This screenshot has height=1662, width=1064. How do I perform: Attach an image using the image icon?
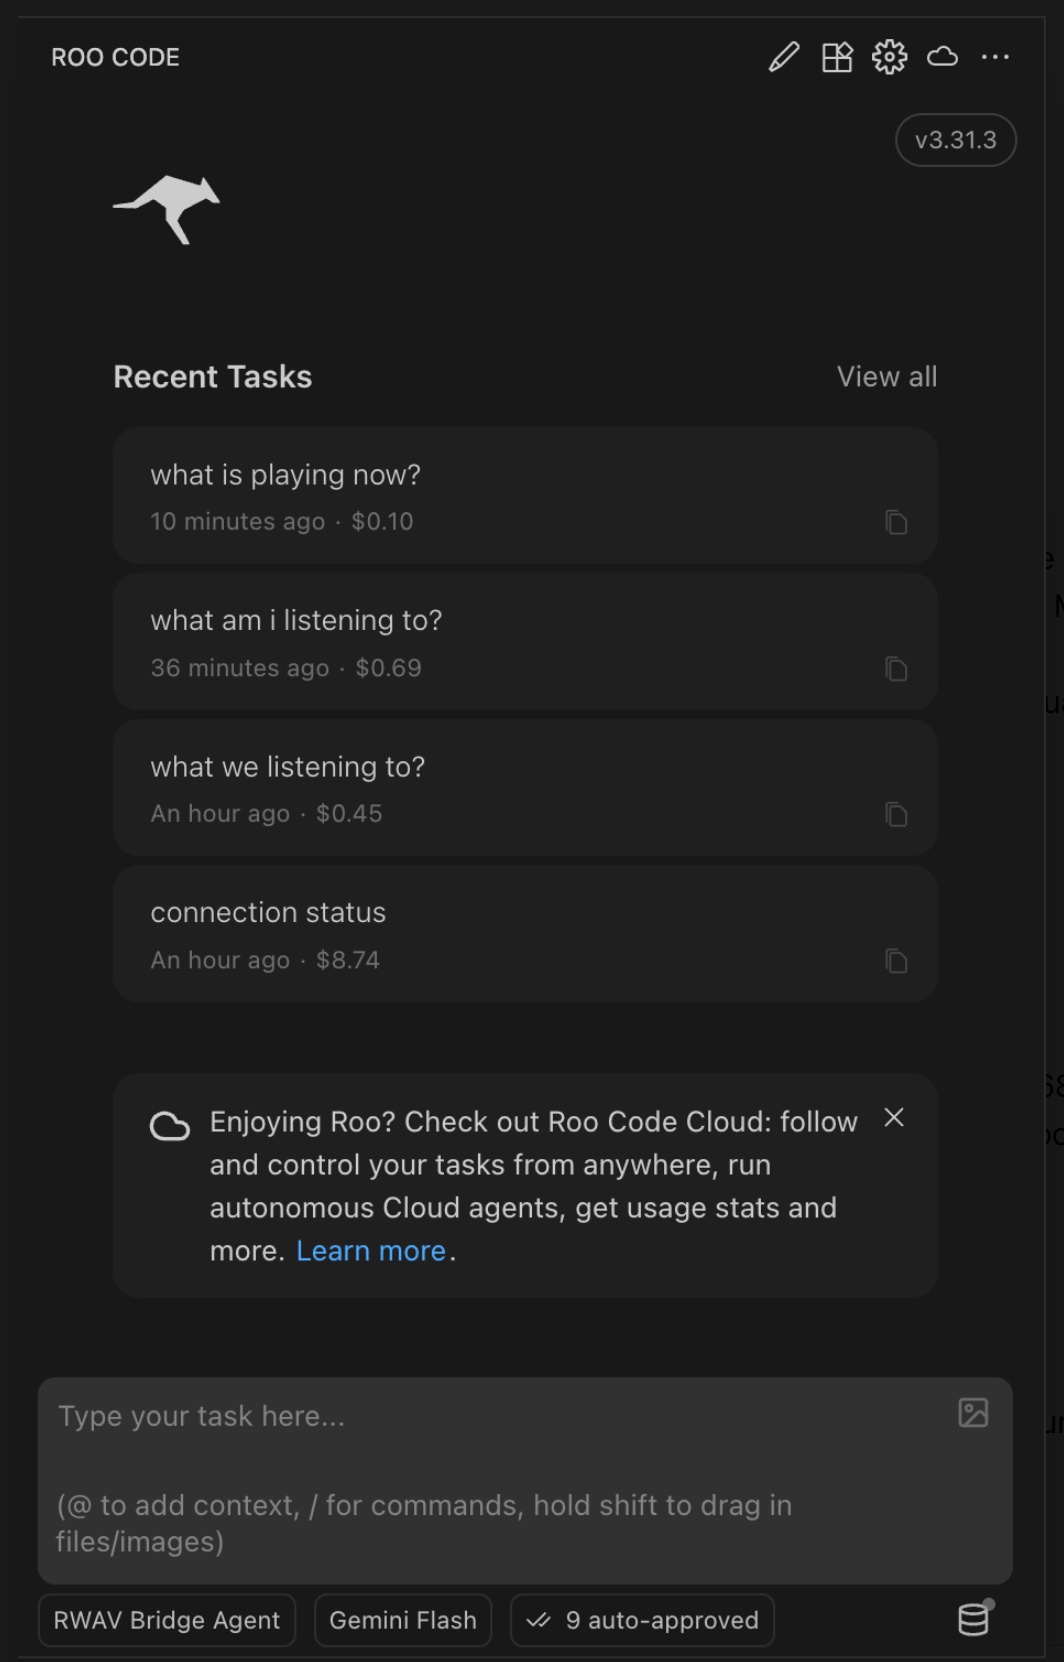point(973,1414)
